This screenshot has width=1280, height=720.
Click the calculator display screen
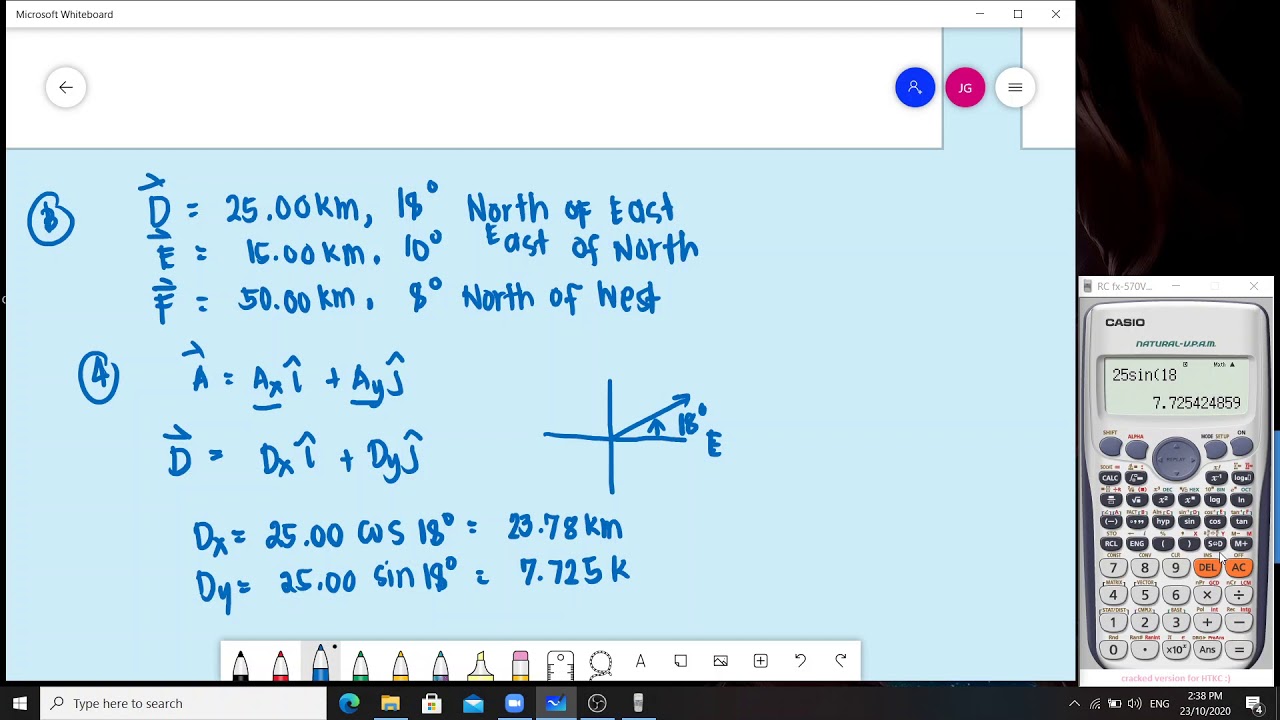(x=1176, y=386)
